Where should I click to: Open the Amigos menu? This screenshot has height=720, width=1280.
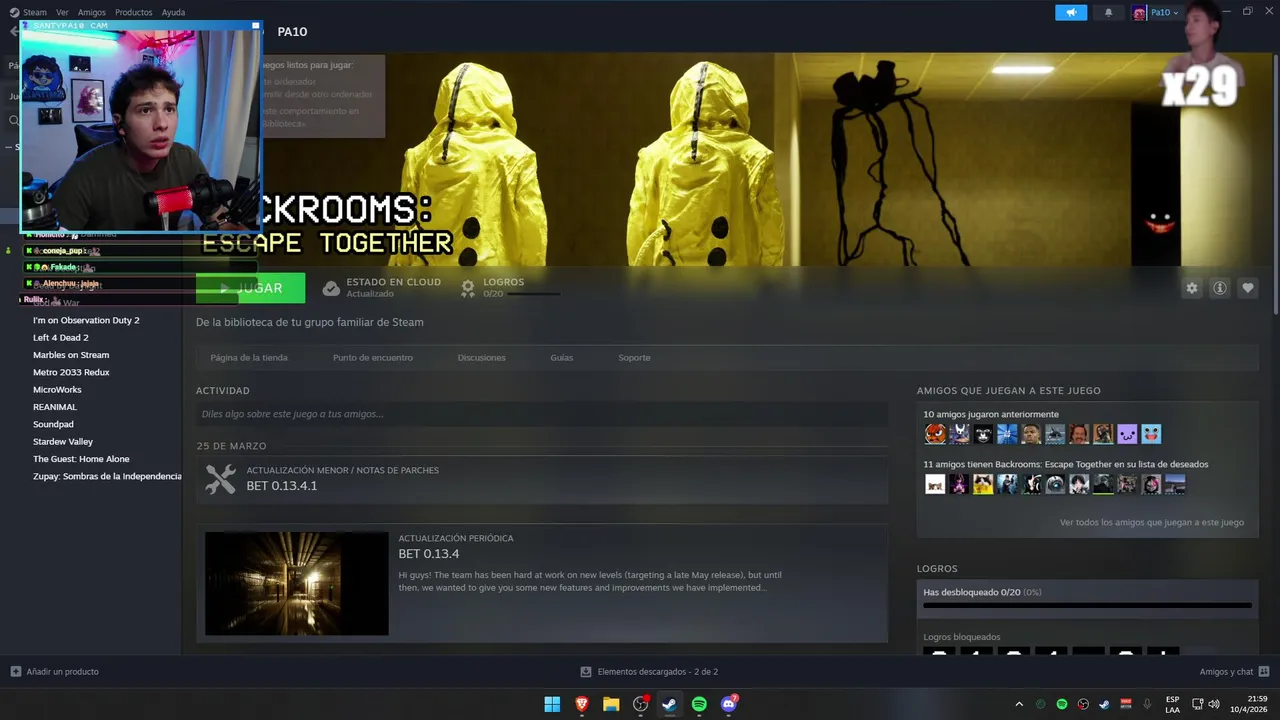92,12
